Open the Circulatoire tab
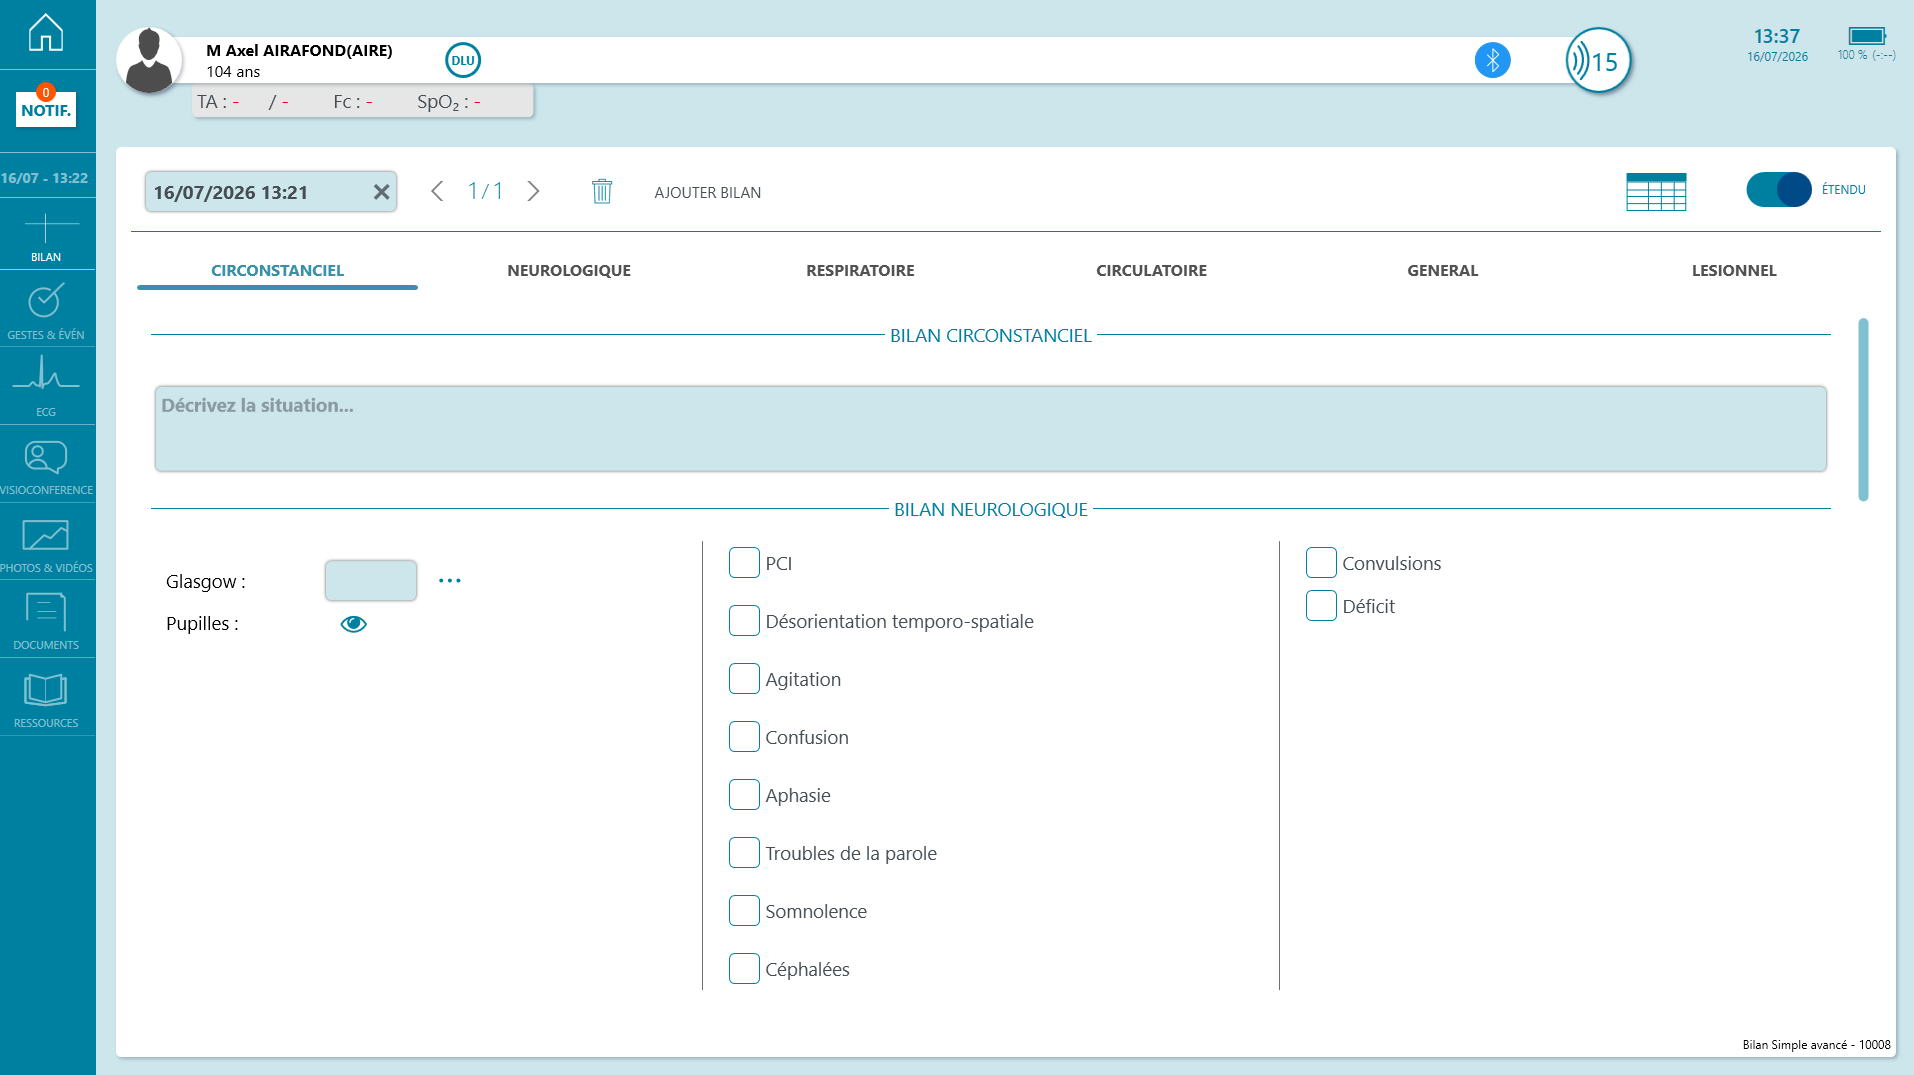 click(x=1151, y=270)
